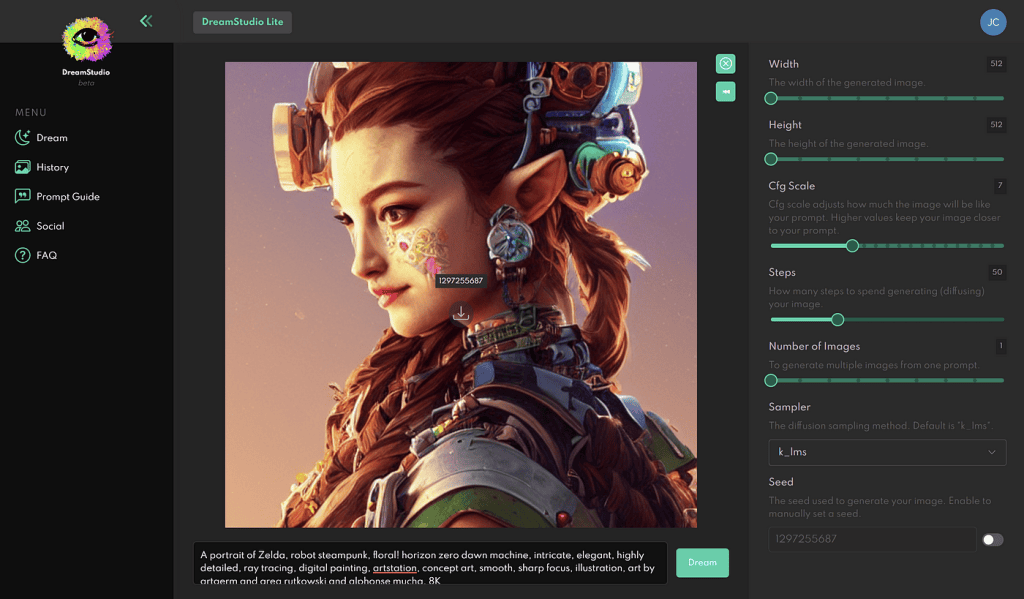Image resolution: width=1024 pixels, height=599 pixels.
Task: Enable manual seed entry
Action: click(991, 539)
